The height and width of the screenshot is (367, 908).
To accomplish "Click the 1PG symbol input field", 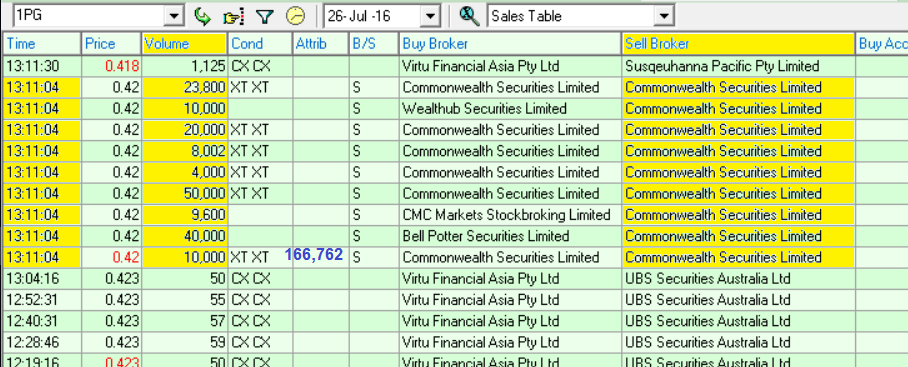I will (x=89, y=16).
